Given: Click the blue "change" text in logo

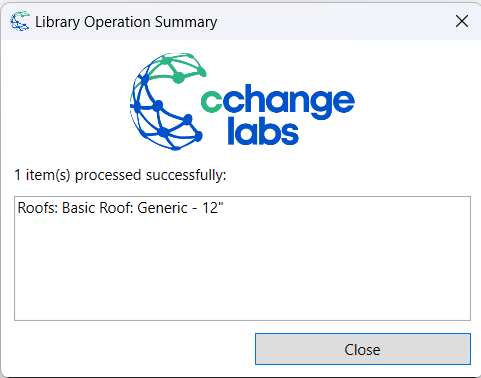Looking at the screenshot, I should point(288,101).
